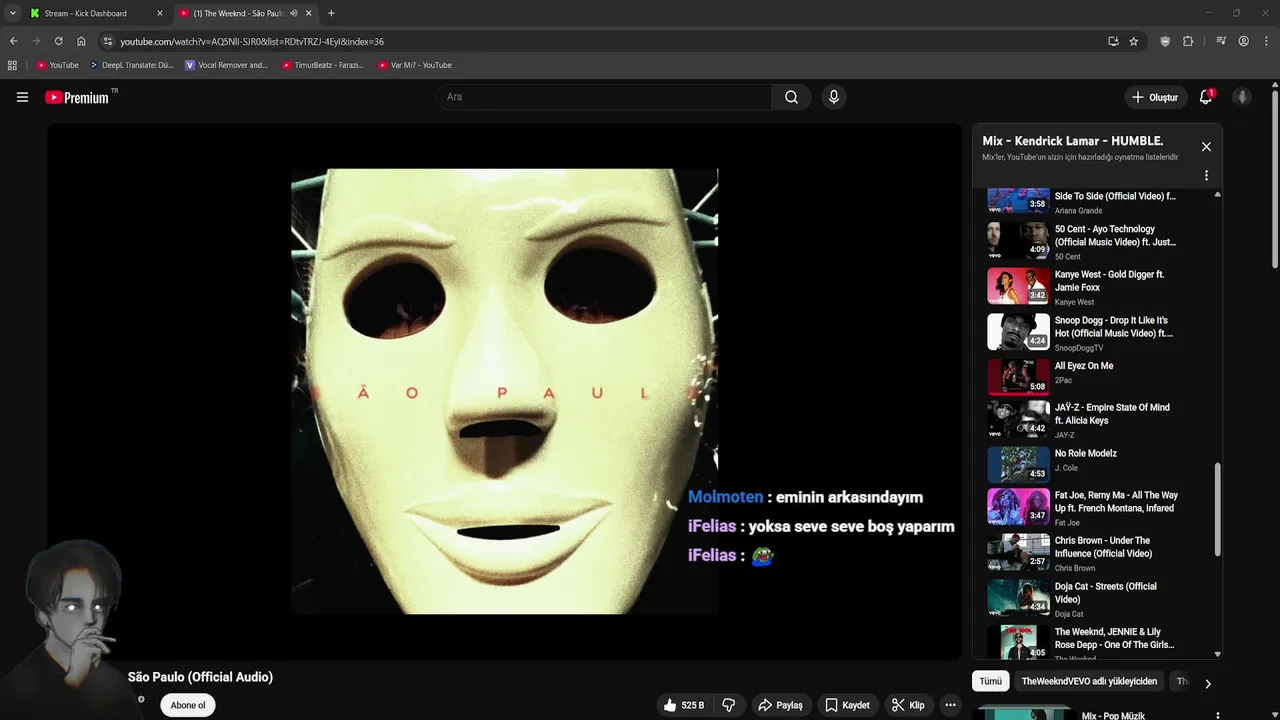This screenshot has height=720, width=1280.
Task: Focus the youtube.com address bar
Action: click(x=600, y=41)
